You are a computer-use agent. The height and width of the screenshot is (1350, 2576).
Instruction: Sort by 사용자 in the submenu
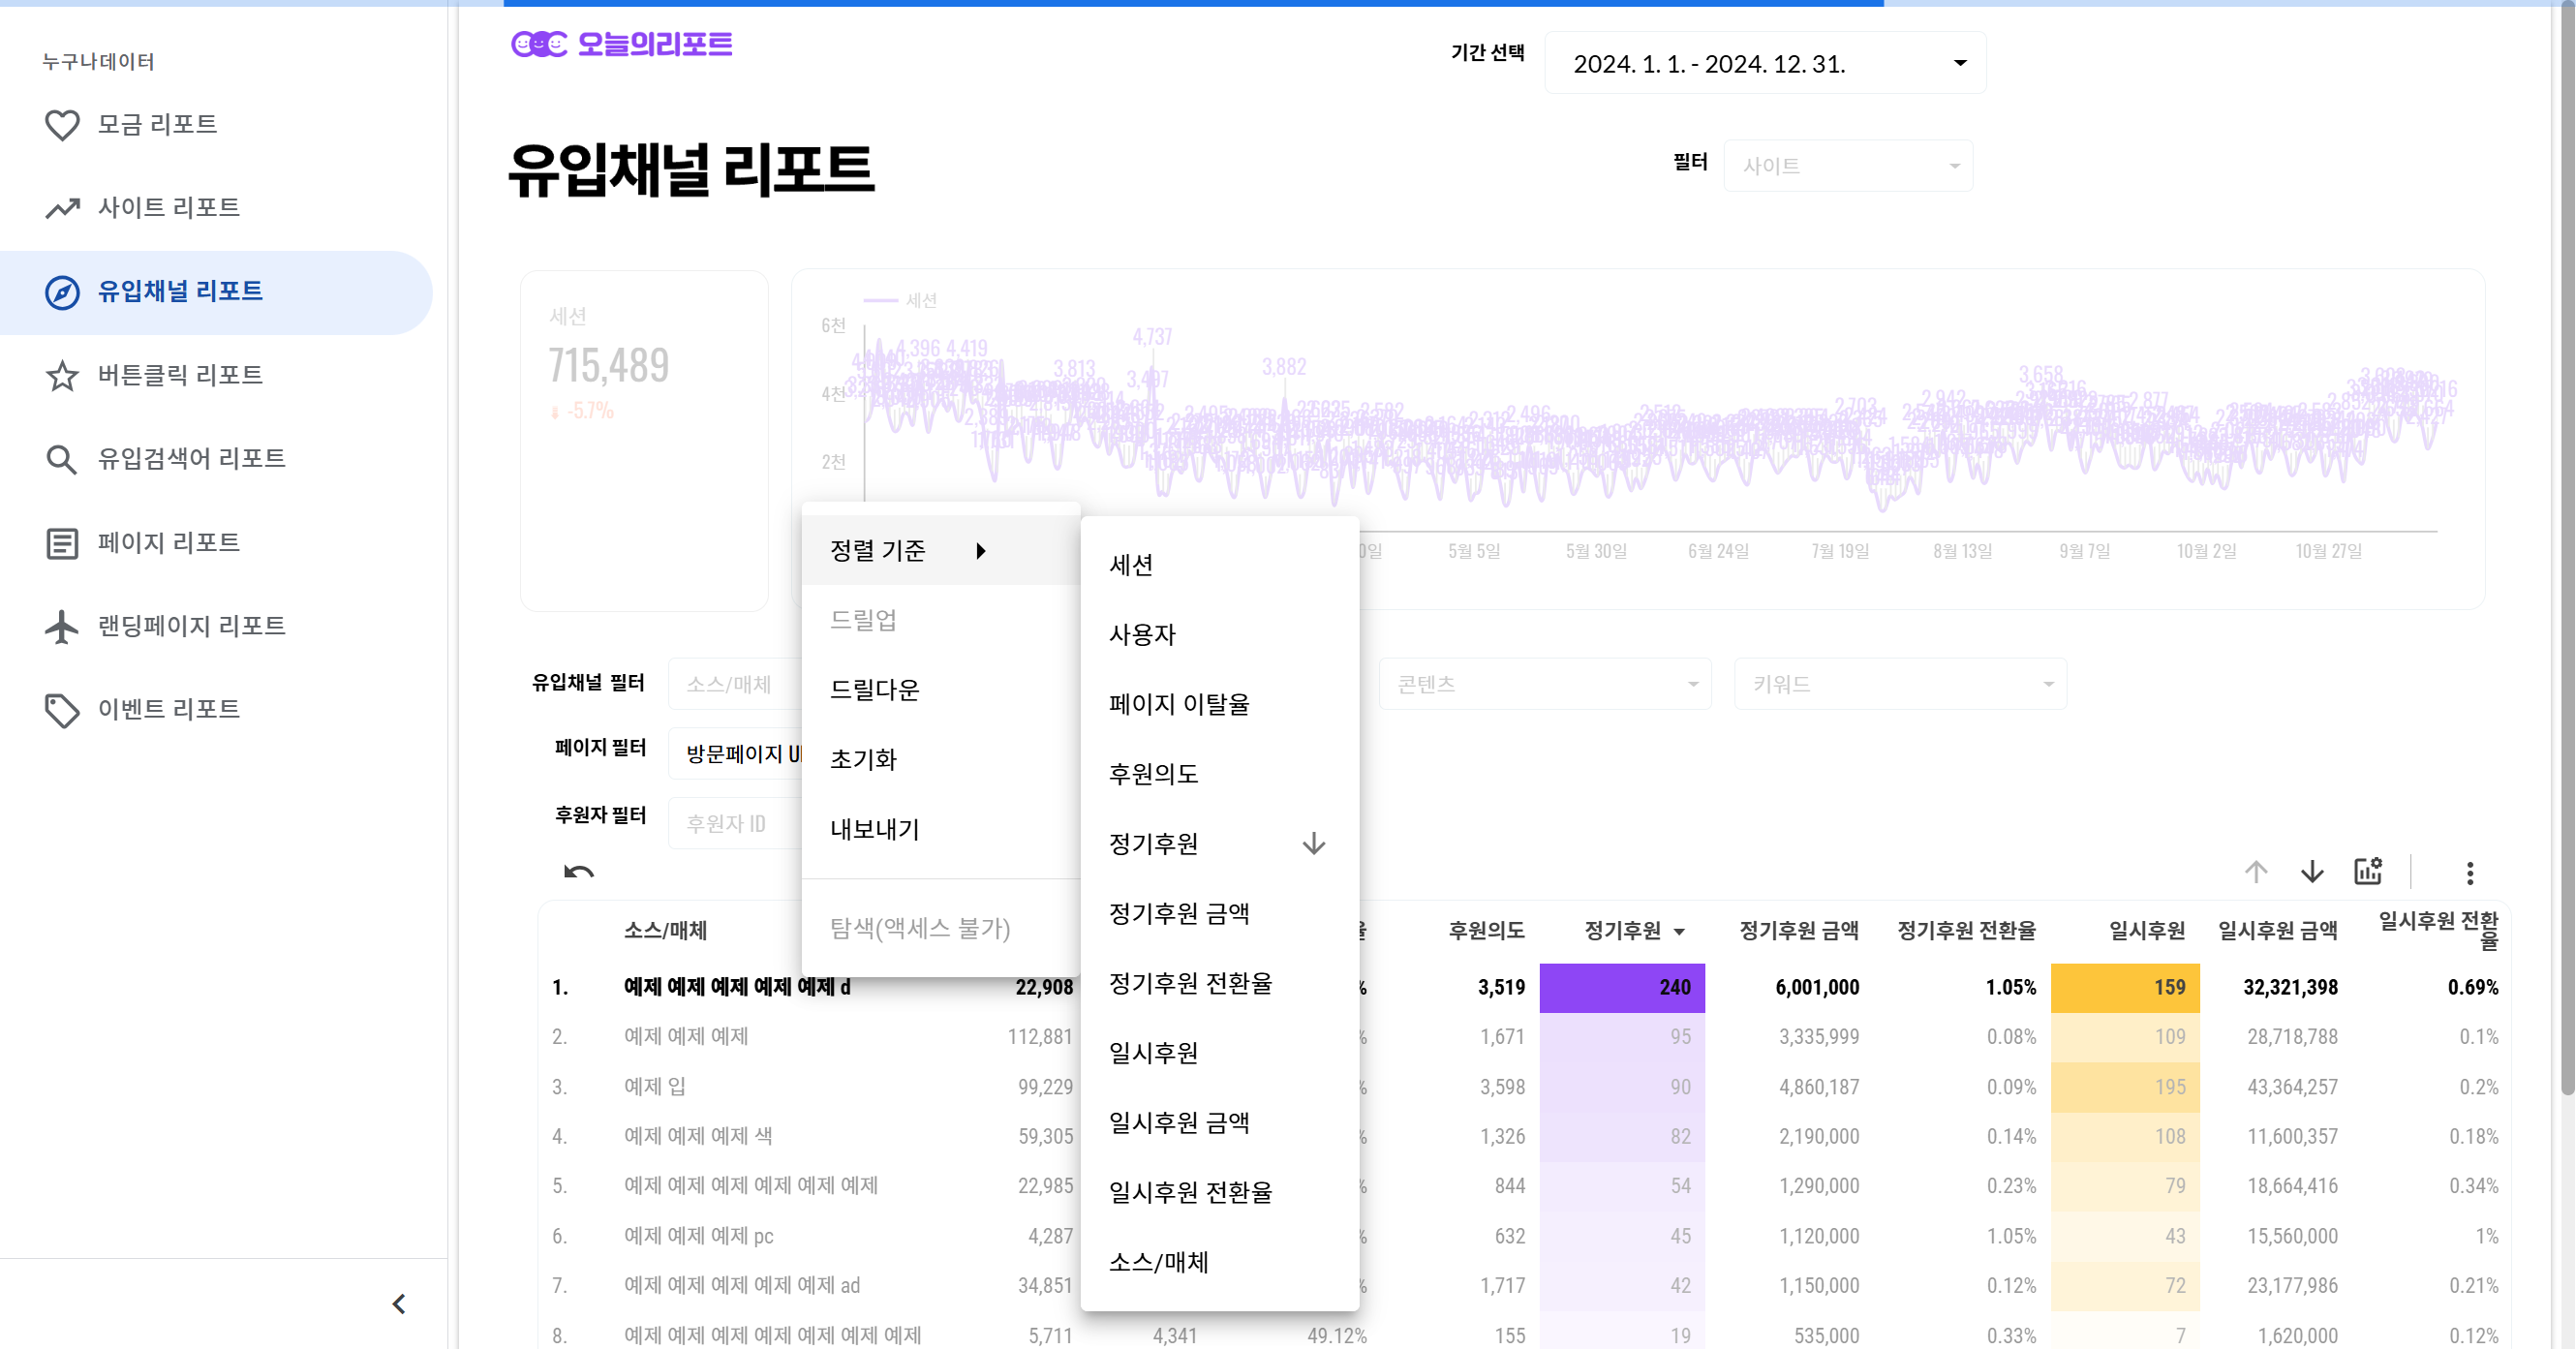coord(1220,635)
